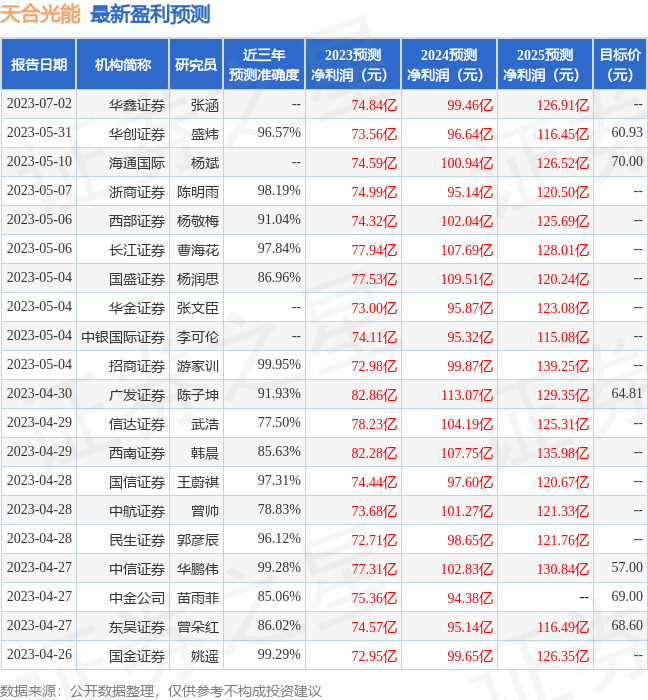
Task: Click the 2023预测净利润 column header
Action: pos(353,65)
